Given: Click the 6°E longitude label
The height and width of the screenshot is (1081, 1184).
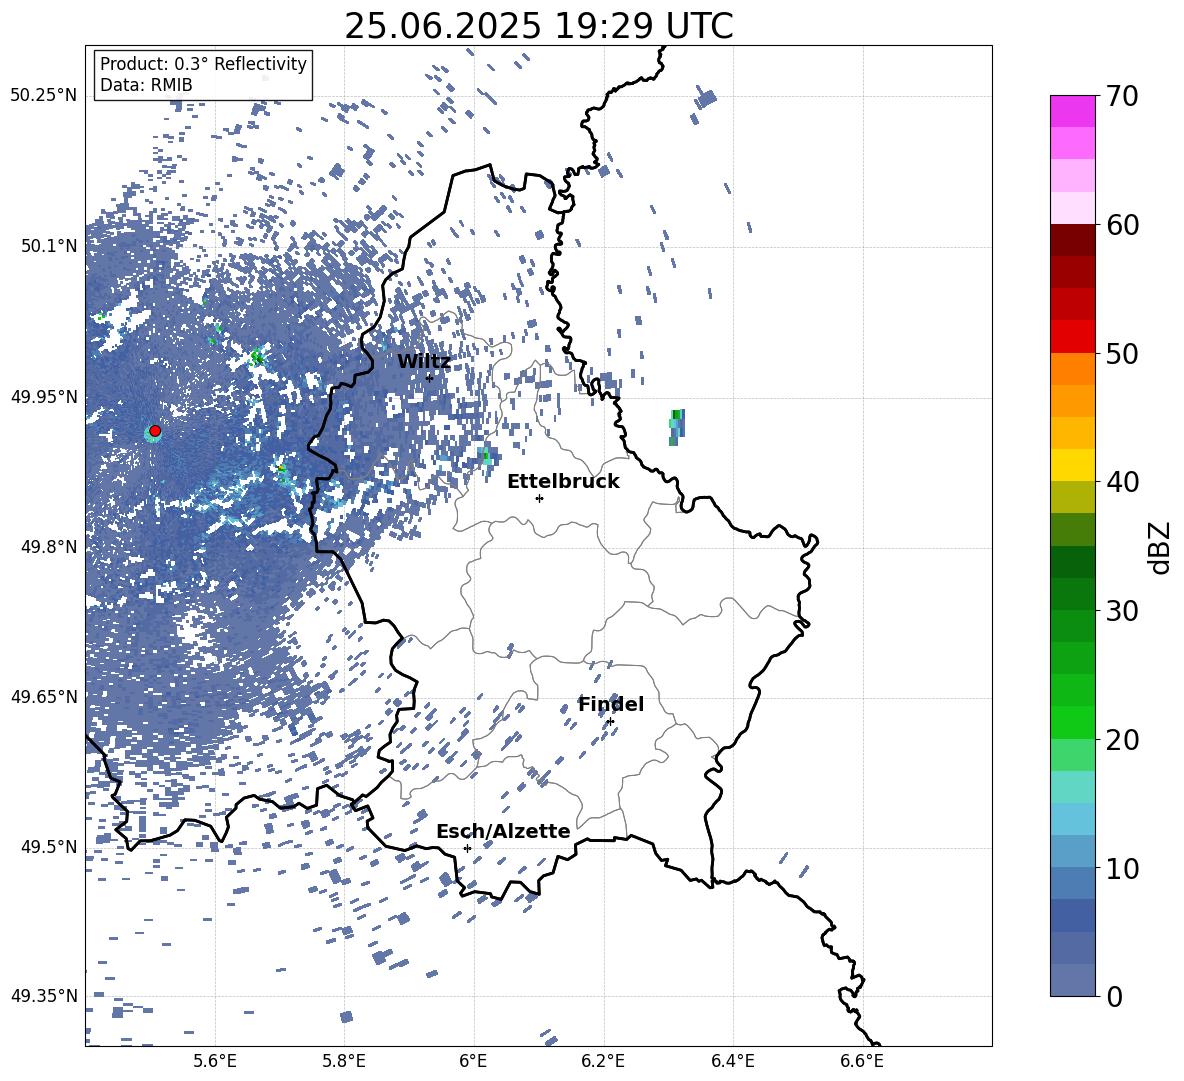Looking at the screenshot, I should click(x=473, y=1061).
